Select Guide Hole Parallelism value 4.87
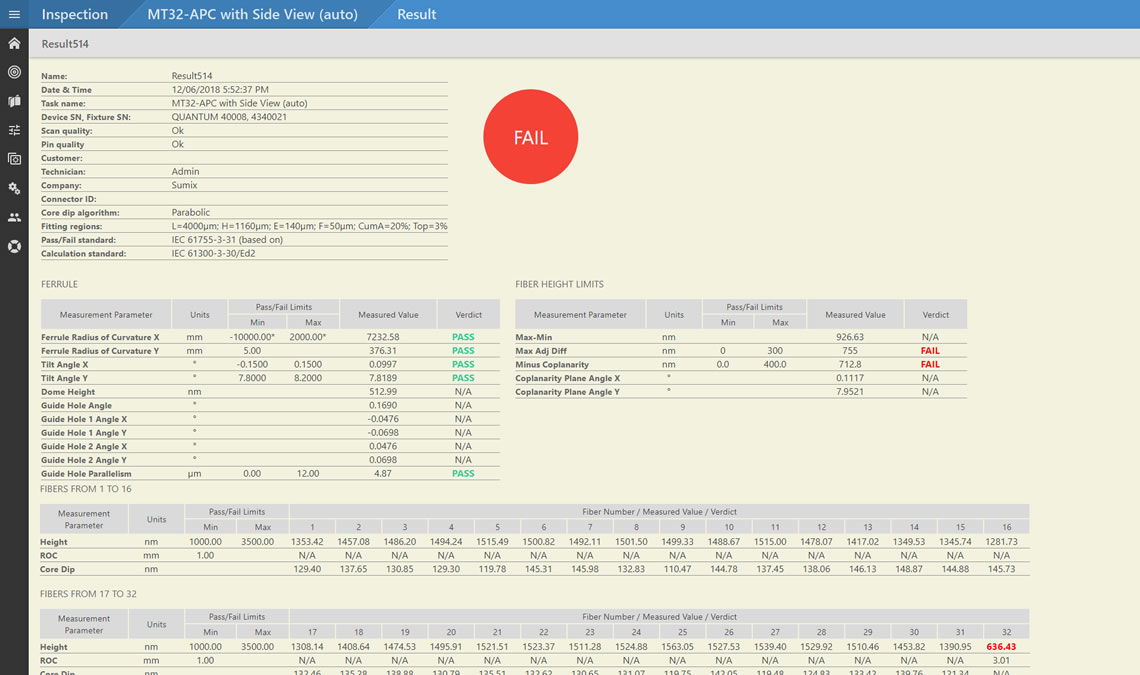1140x675 pixels. tap(383, 474)
